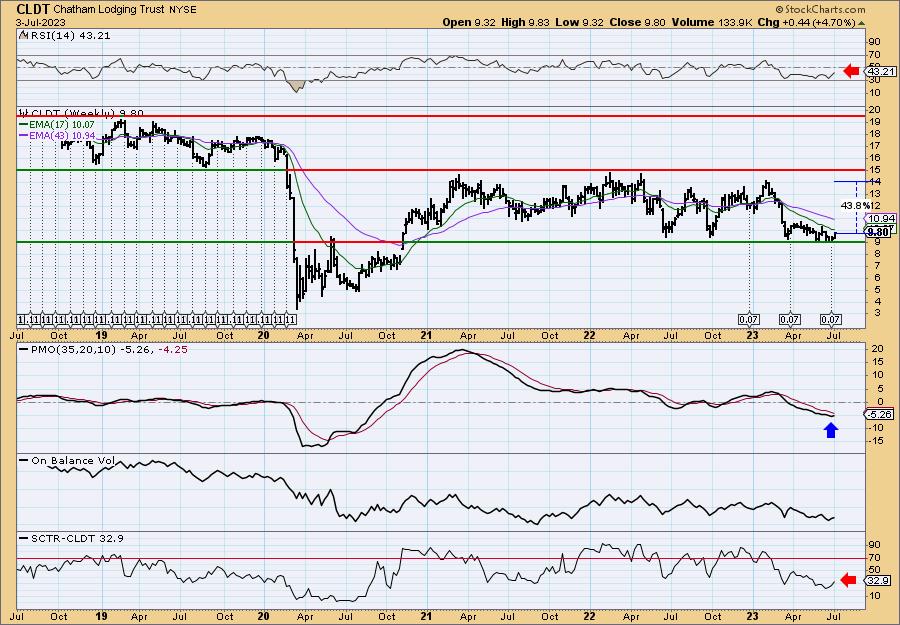Click the 3-Jul-2023 chart date
The image size is (900, 625).
coord(41,23)
